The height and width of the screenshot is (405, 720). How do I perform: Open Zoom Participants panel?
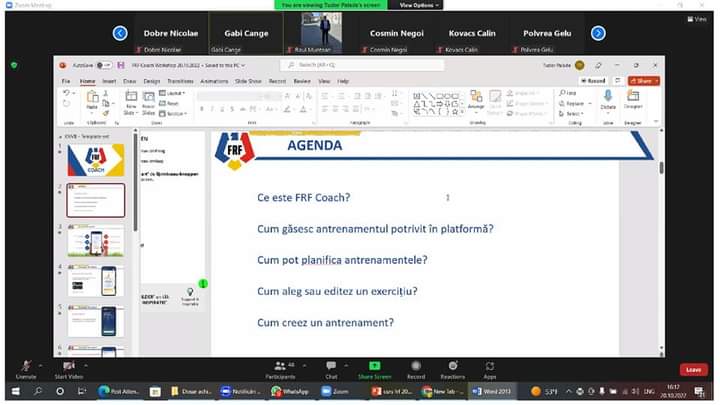point(281,370)
